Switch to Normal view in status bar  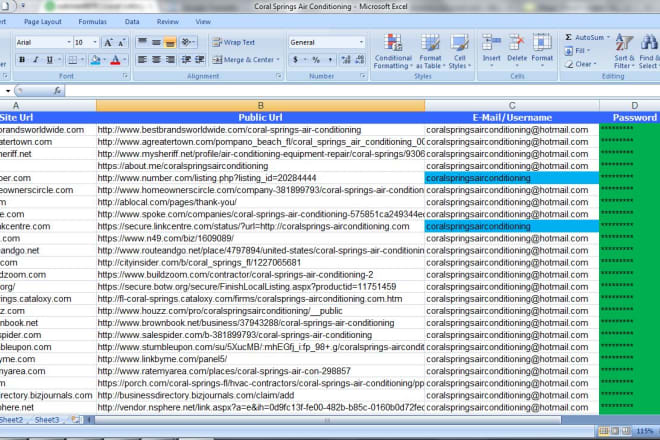(x=603, y=431)
